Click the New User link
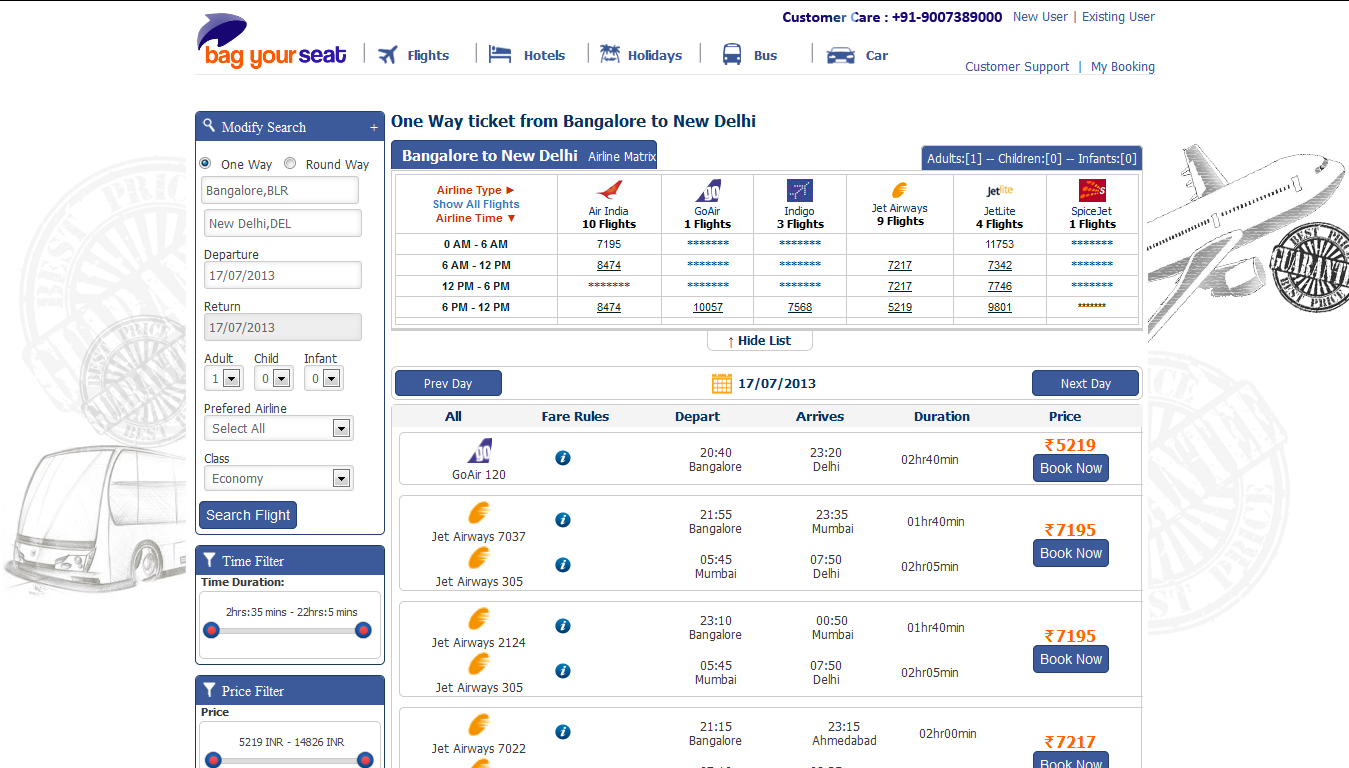This screenshot has height=768, width=1349. pos(1040,17)
